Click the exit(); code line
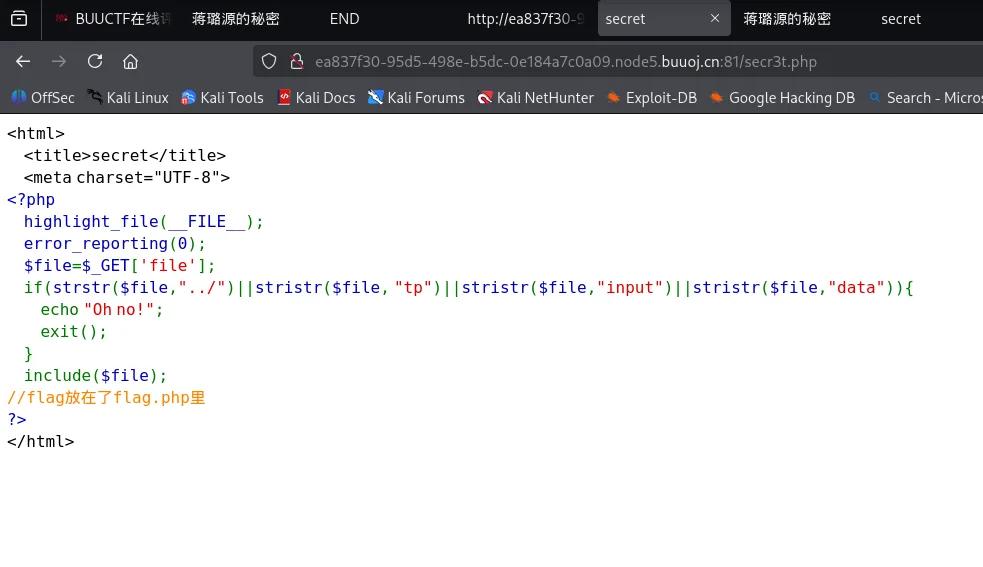 [x=73, y=331]
